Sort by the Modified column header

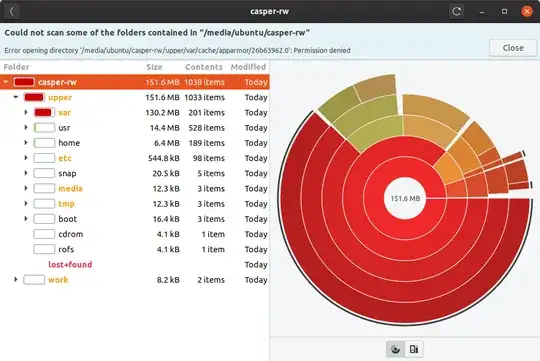248,67
